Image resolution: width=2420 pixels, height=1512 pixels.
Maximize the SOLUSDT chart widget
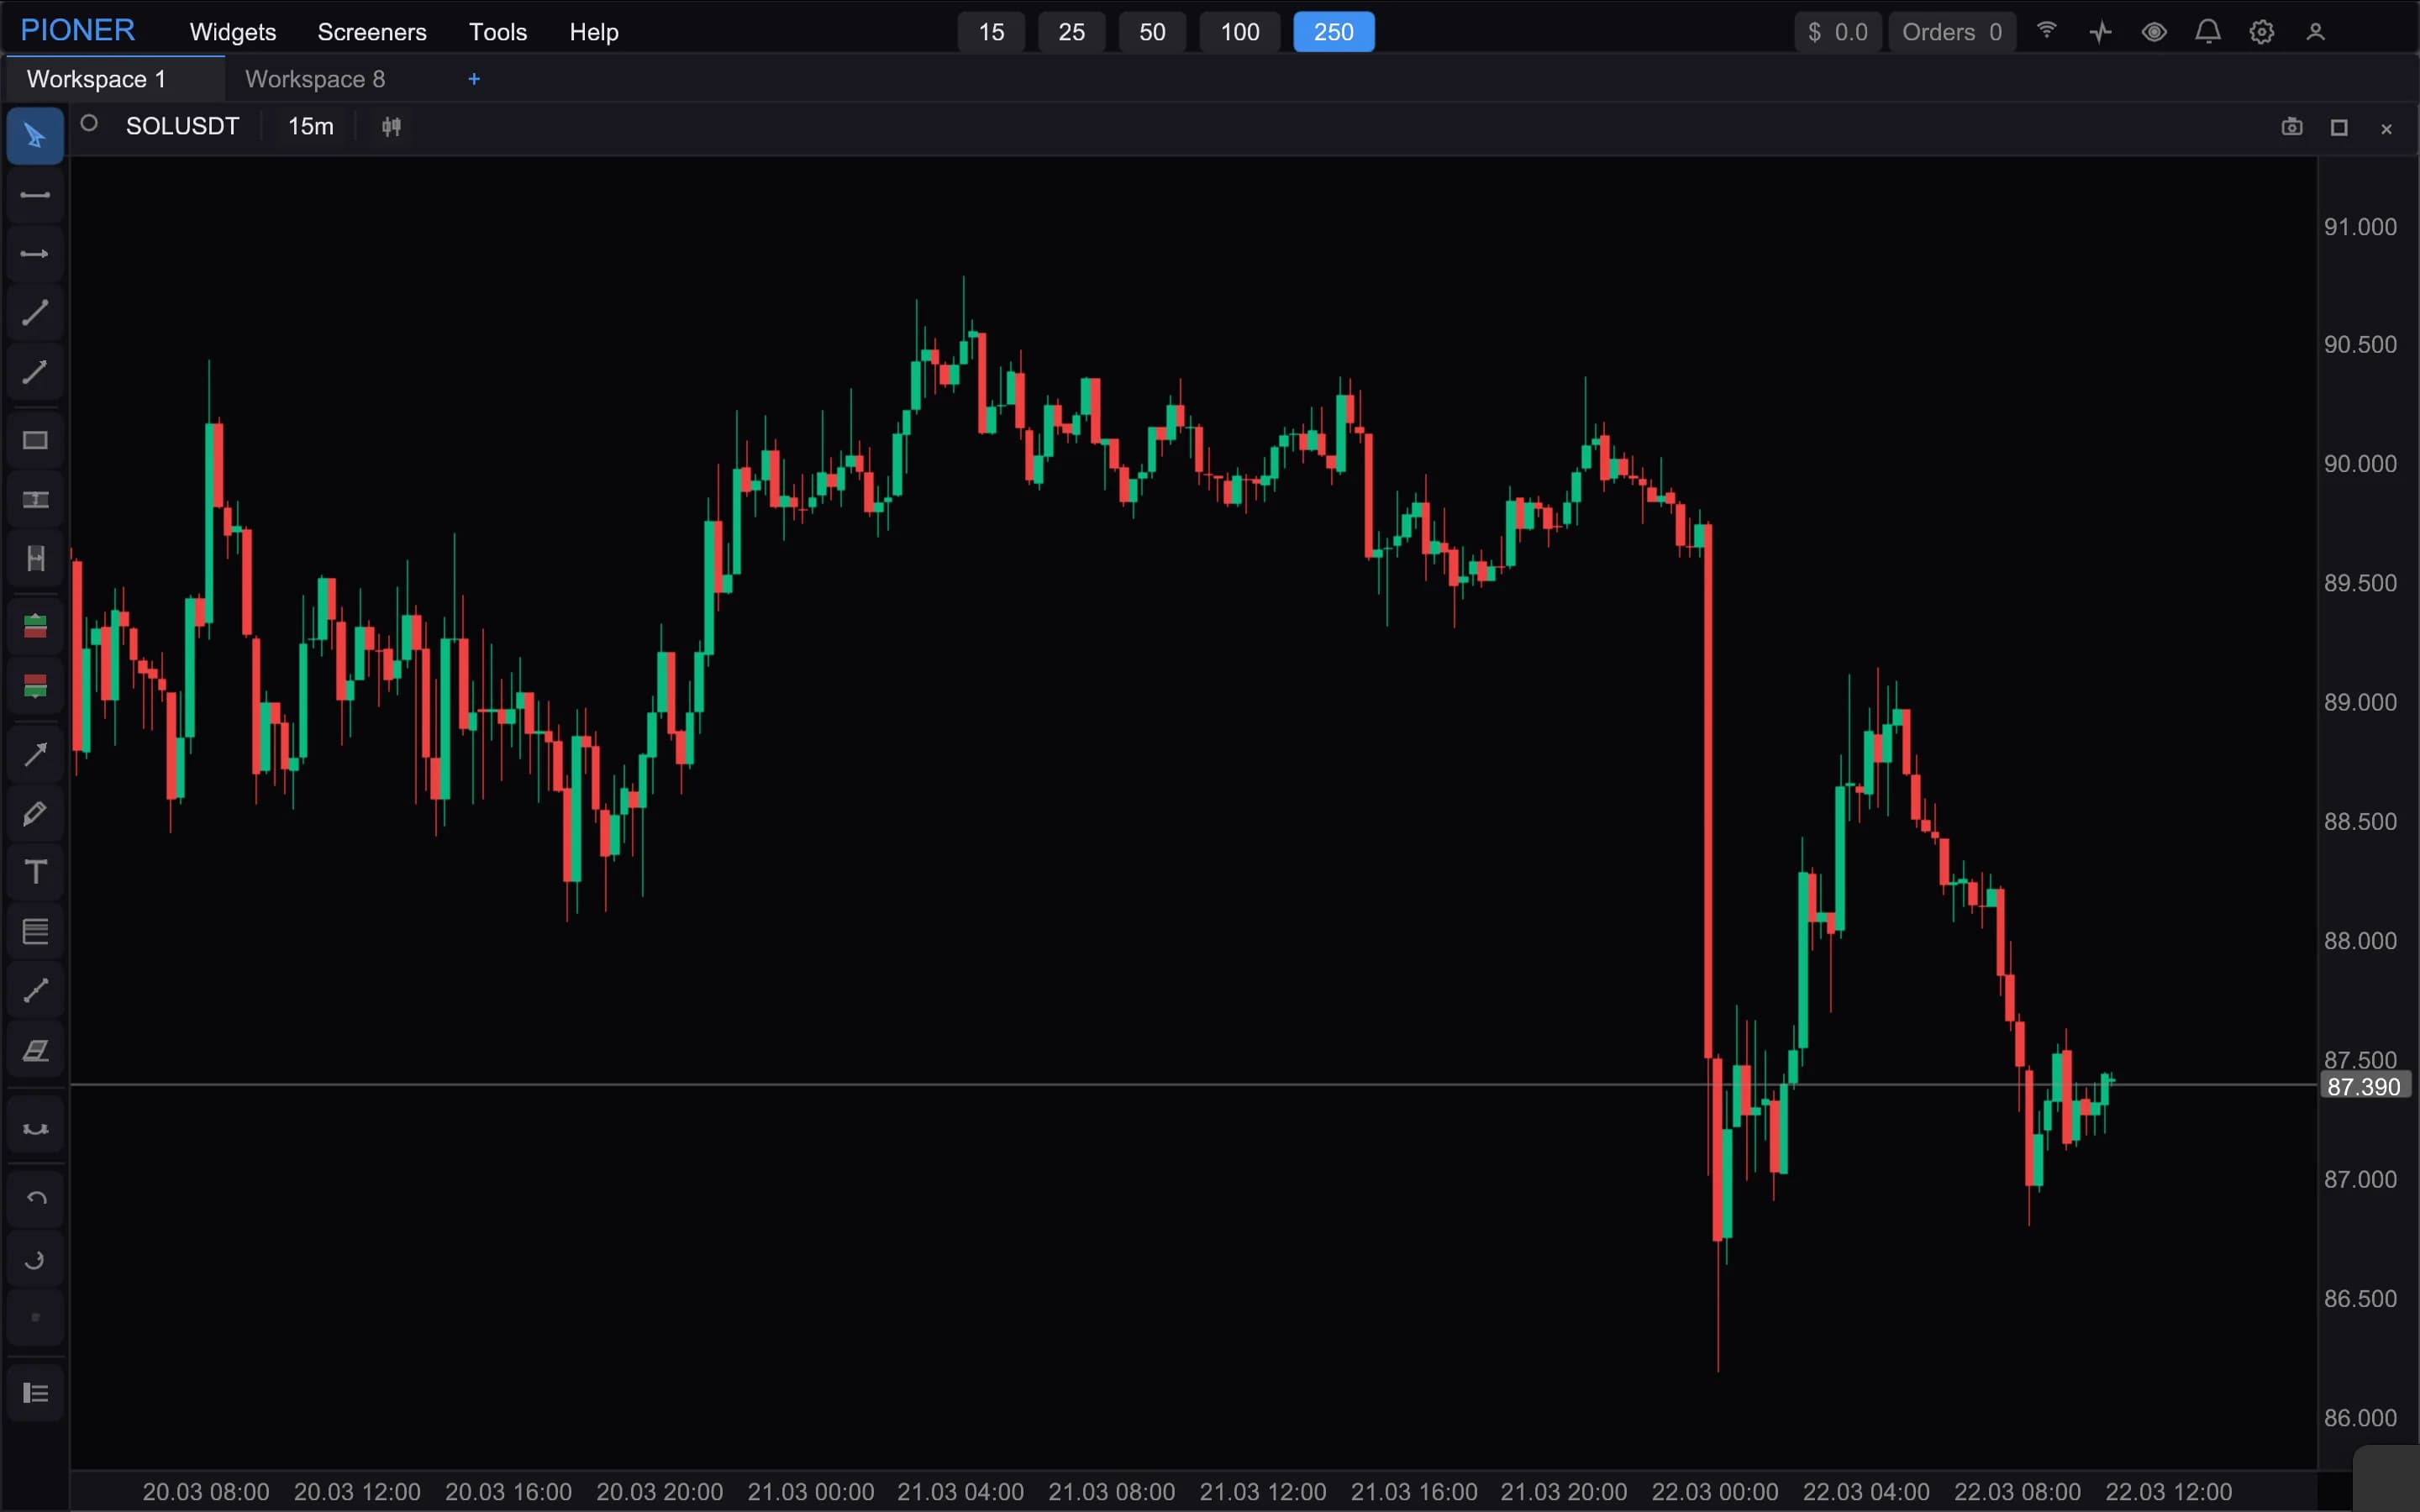tap(2339, 128)
